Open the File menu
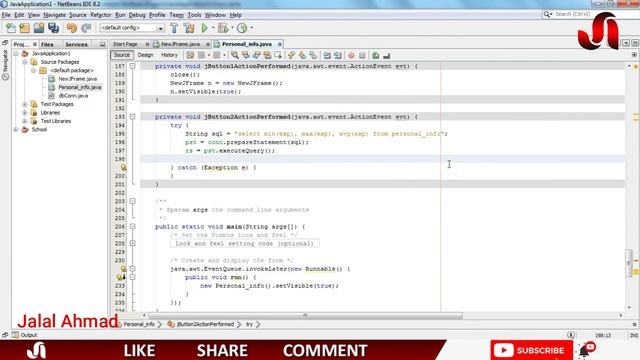Viewport: 640px width, 360px height. [x=6, y=15]
